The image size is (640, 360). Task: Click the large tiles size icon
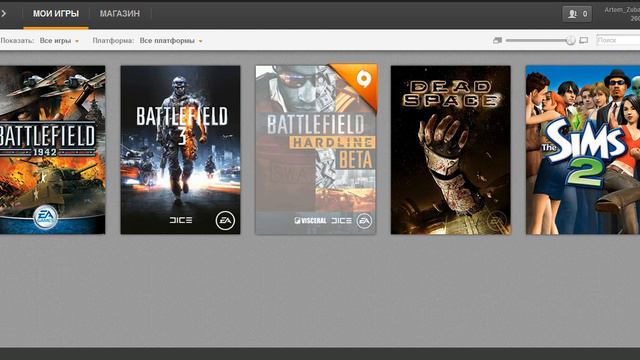[x=584, y=40]
